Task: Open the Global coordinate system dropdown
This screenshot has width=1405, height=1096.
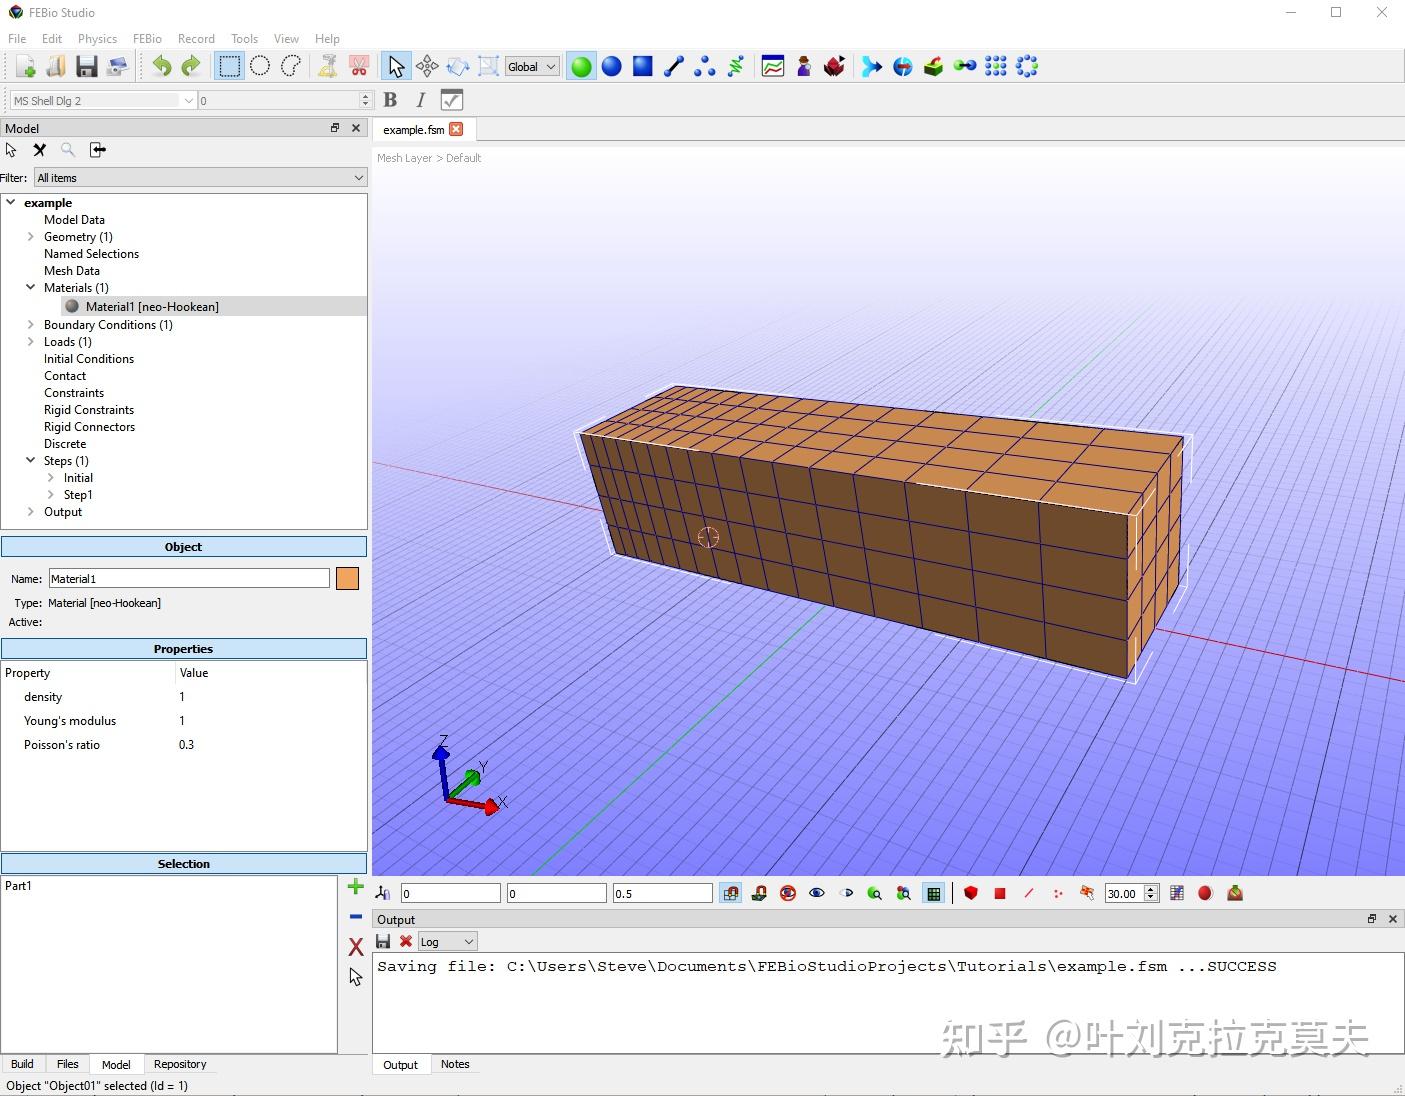Action: coord(532,67)
